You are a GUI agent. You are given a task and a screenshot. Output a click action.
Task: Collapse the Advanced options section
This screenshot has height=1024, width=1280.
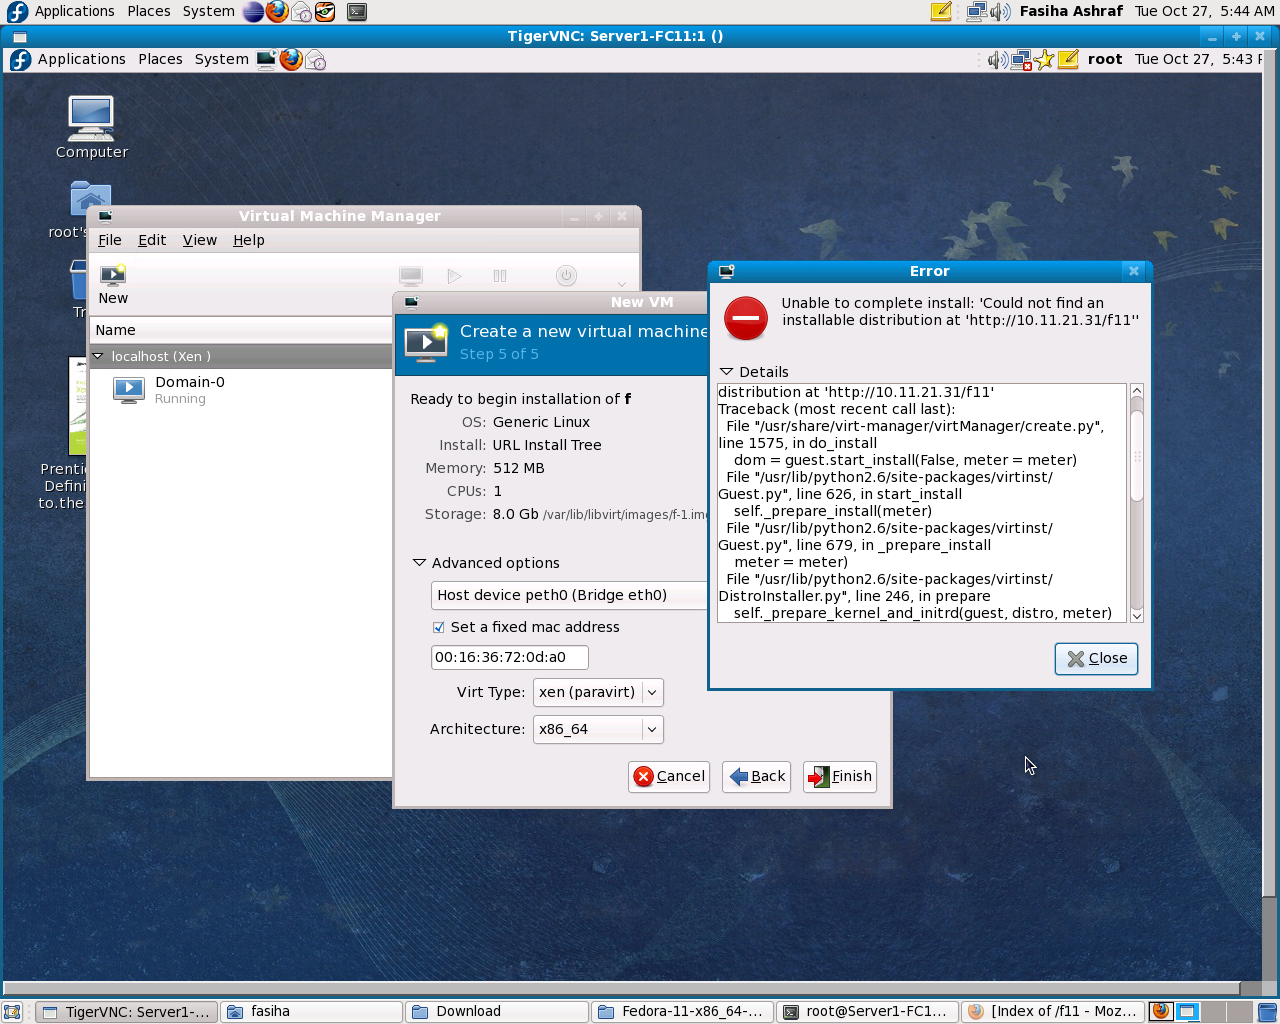pos(420,563)
